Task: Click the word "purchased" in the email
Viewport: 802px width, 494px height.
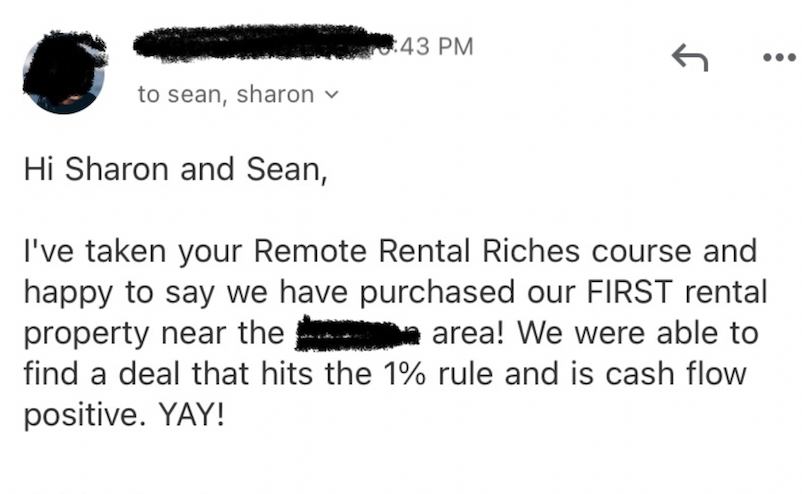Action: [x=437, y=293]
